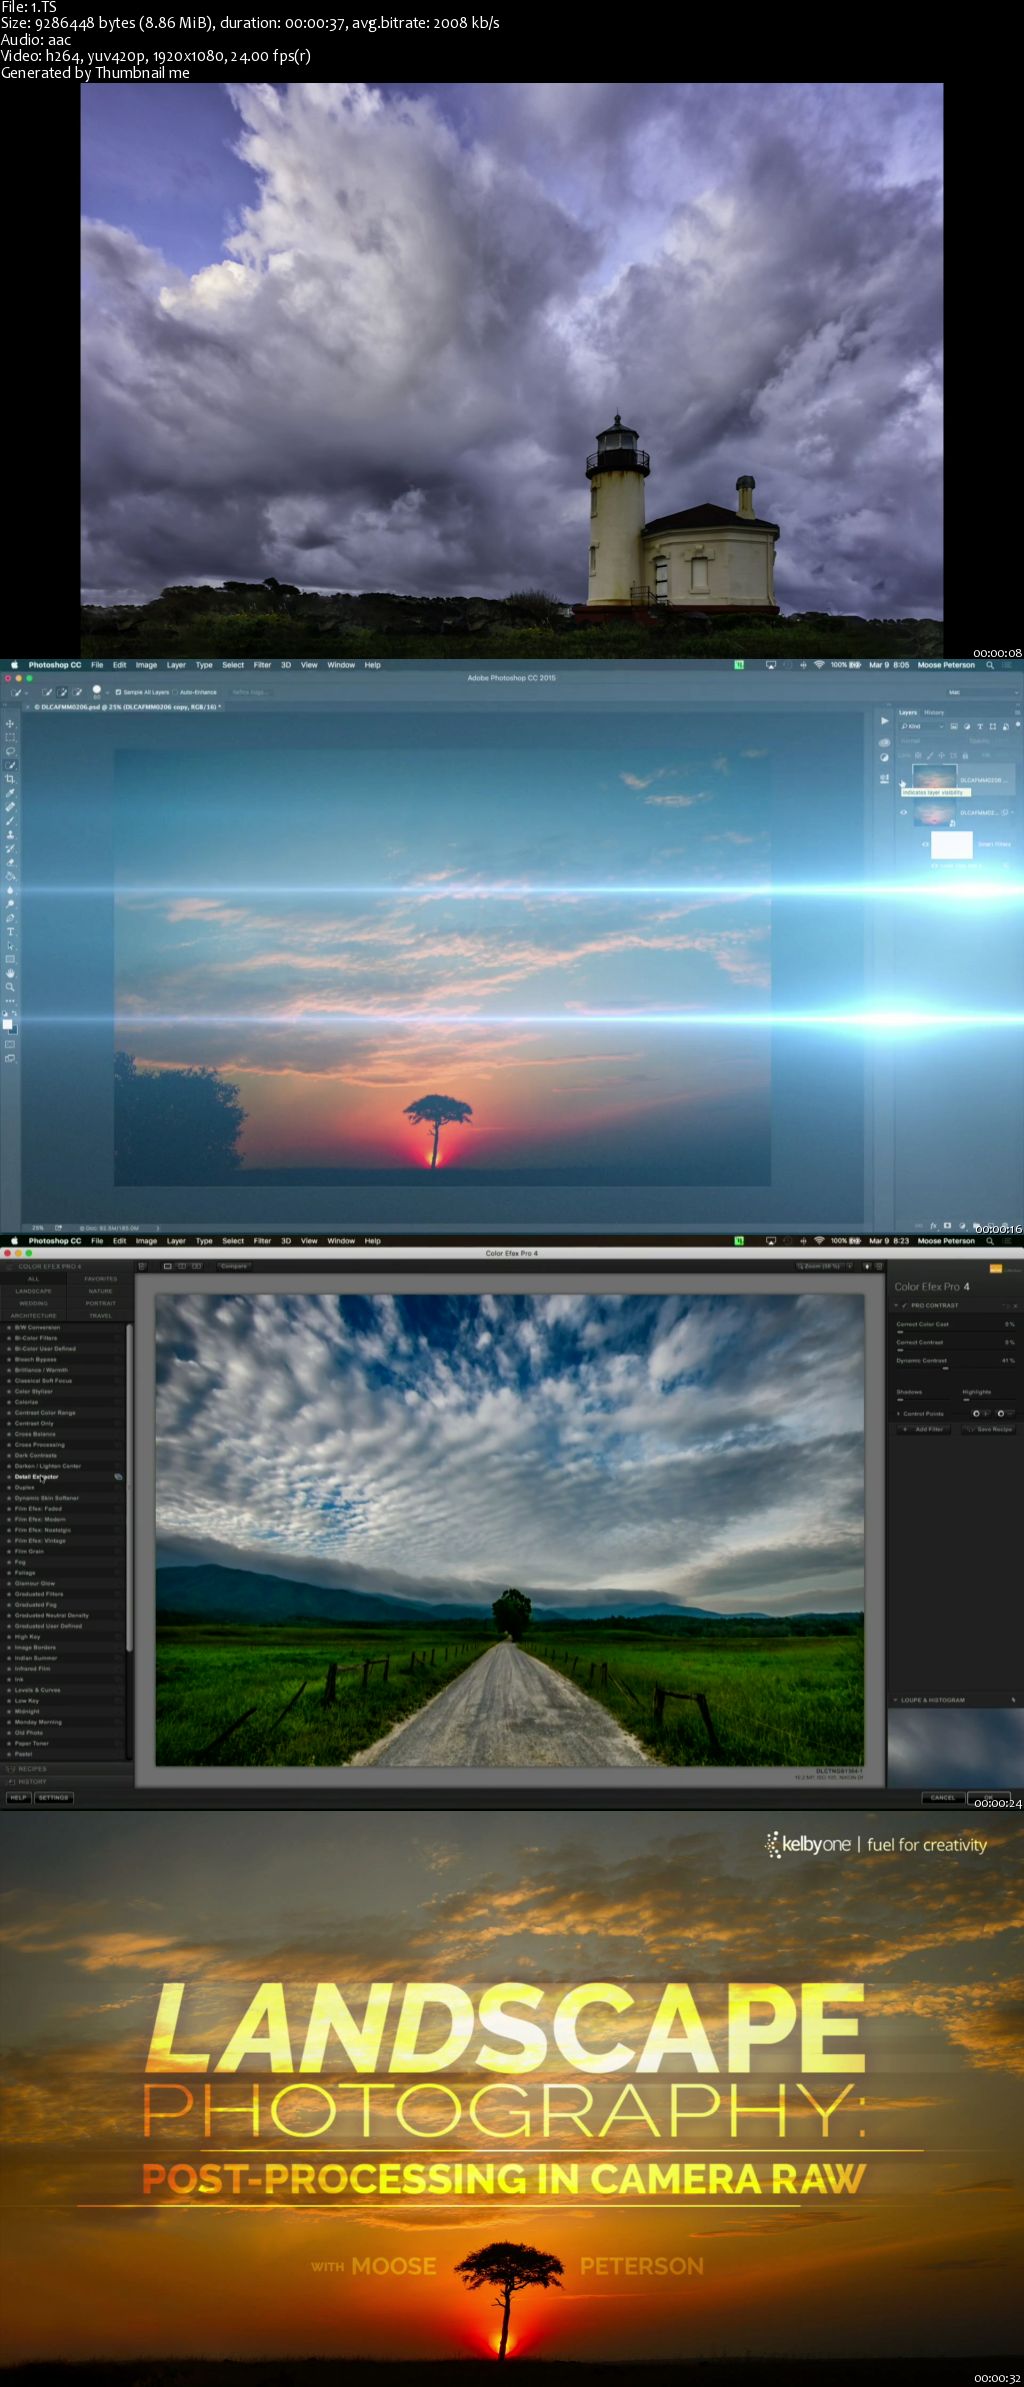Select the Horizontal Type tool
Image resolution: width=1024 pixels, height=2387 pixels.
[11, 932]
